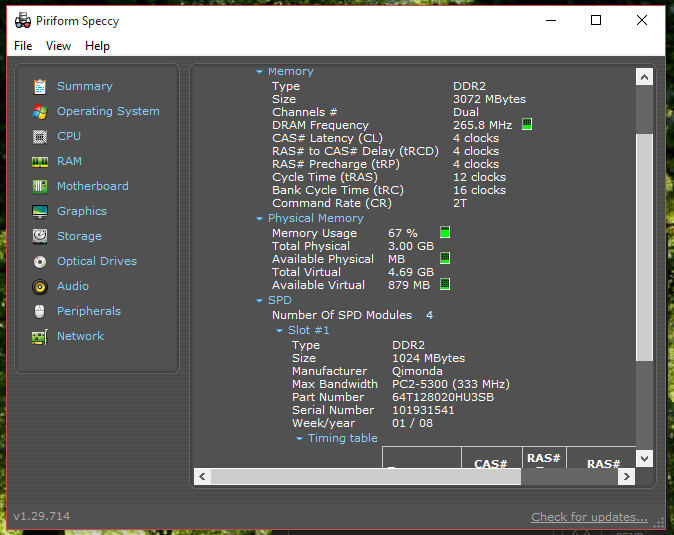Minimize the Speccy window
This screenshot has width=674, height=535.
[551, 20]
